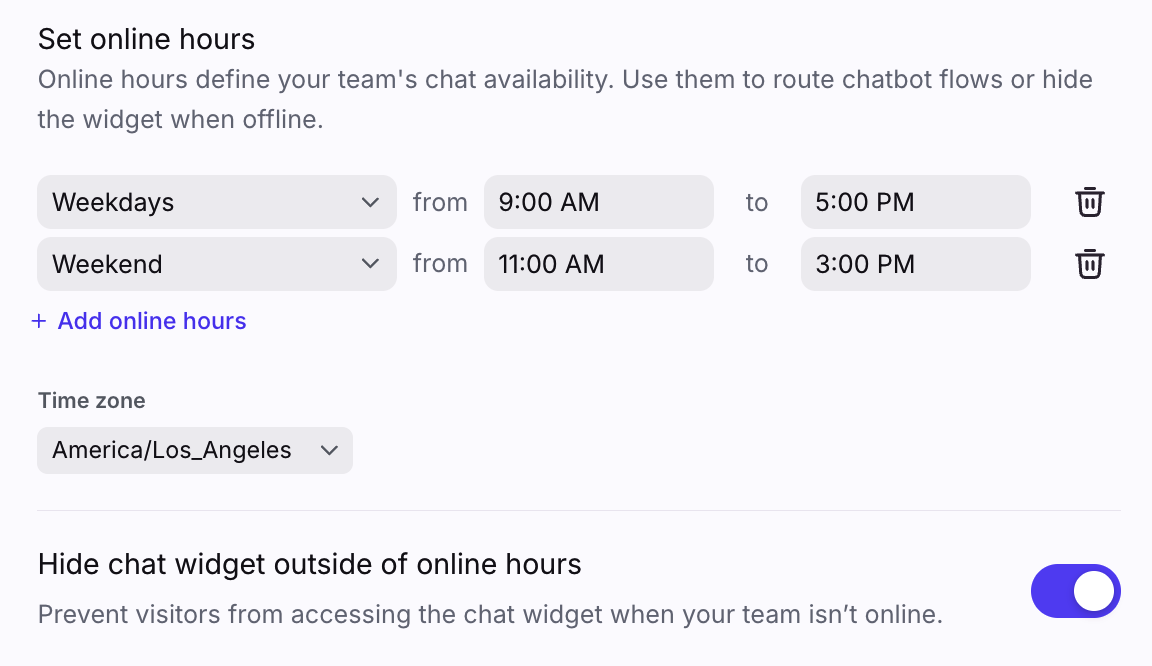Click the "from" label in Weekdays row
Screen dimensions: 1152x666
pos(440,202)
